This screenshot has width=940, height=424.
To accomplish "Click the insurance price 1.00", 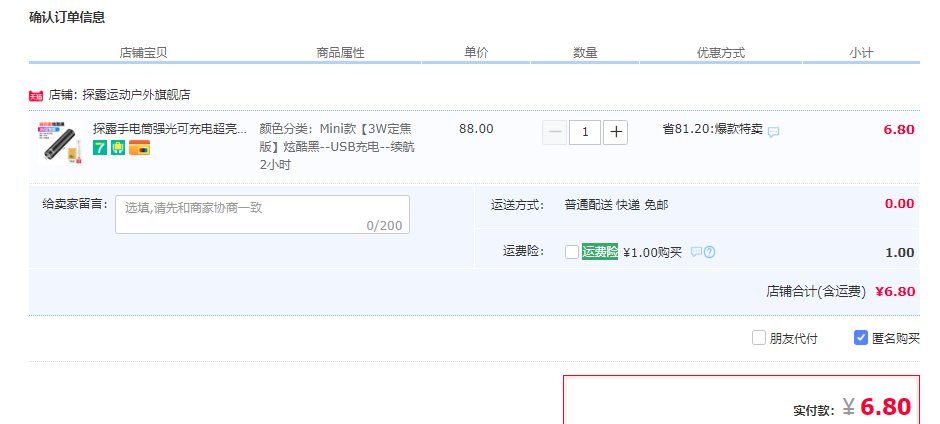I will pos(900,252).
